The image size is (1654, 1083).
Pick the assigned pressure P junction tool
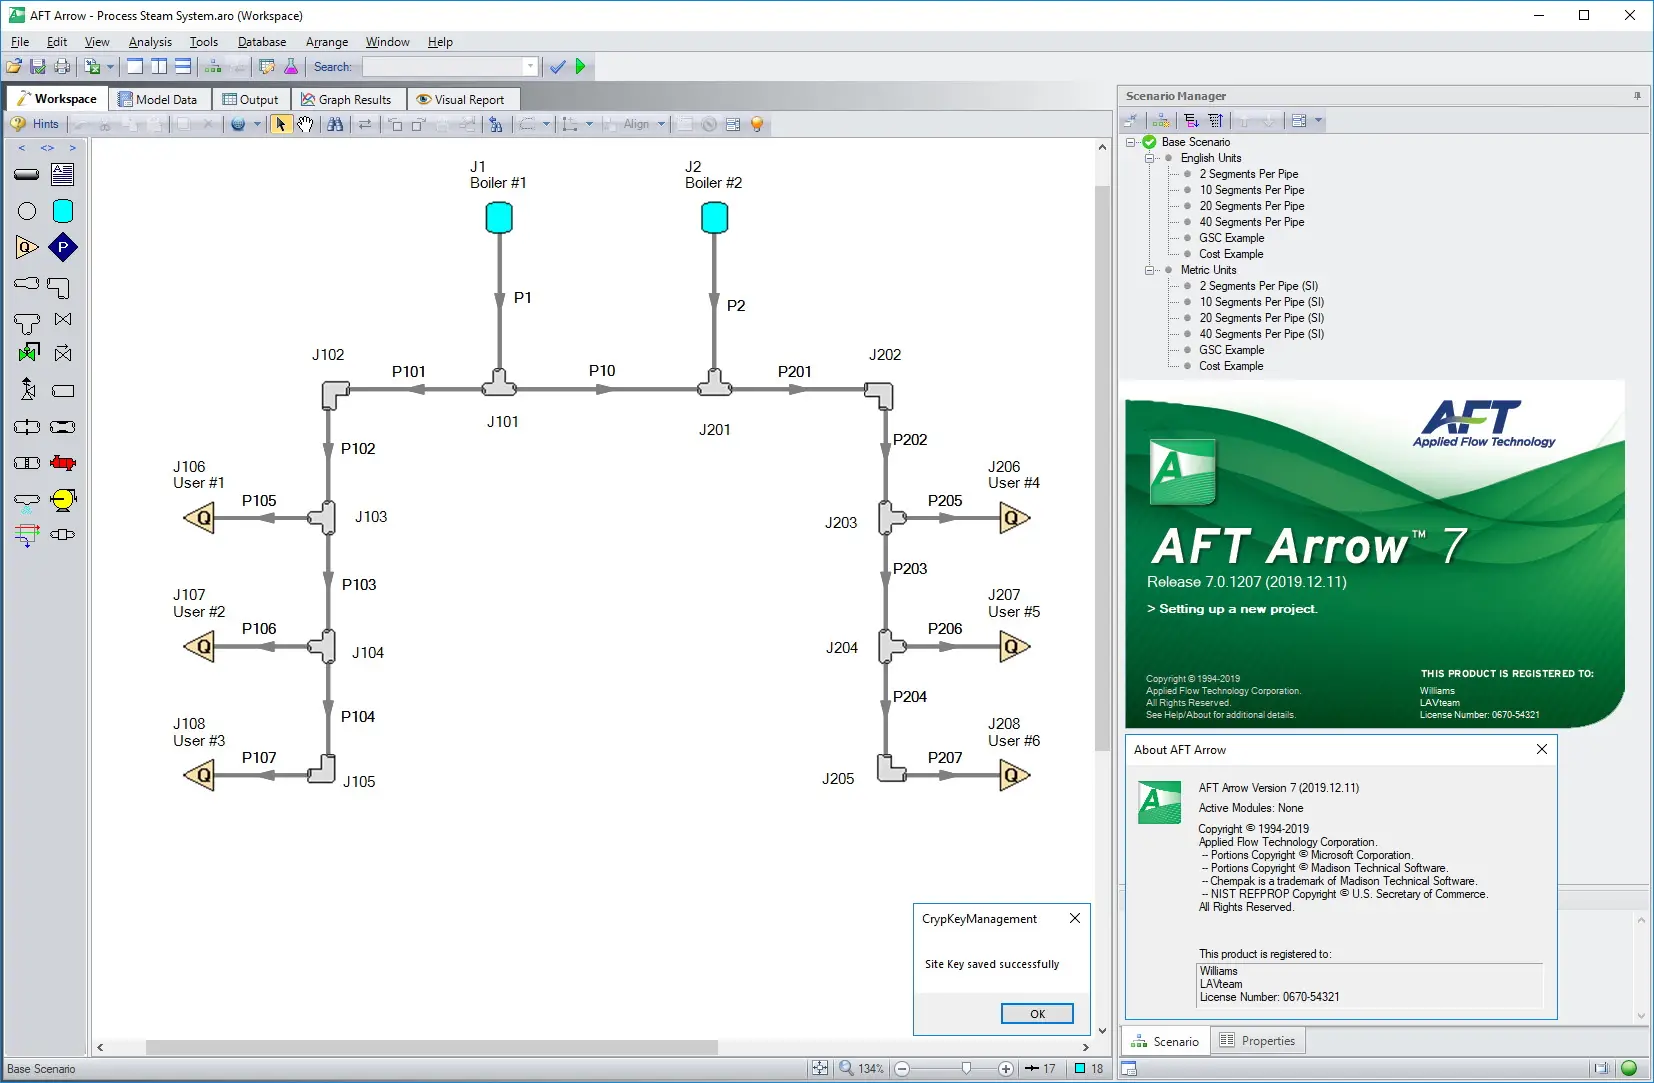pos(62,247)
